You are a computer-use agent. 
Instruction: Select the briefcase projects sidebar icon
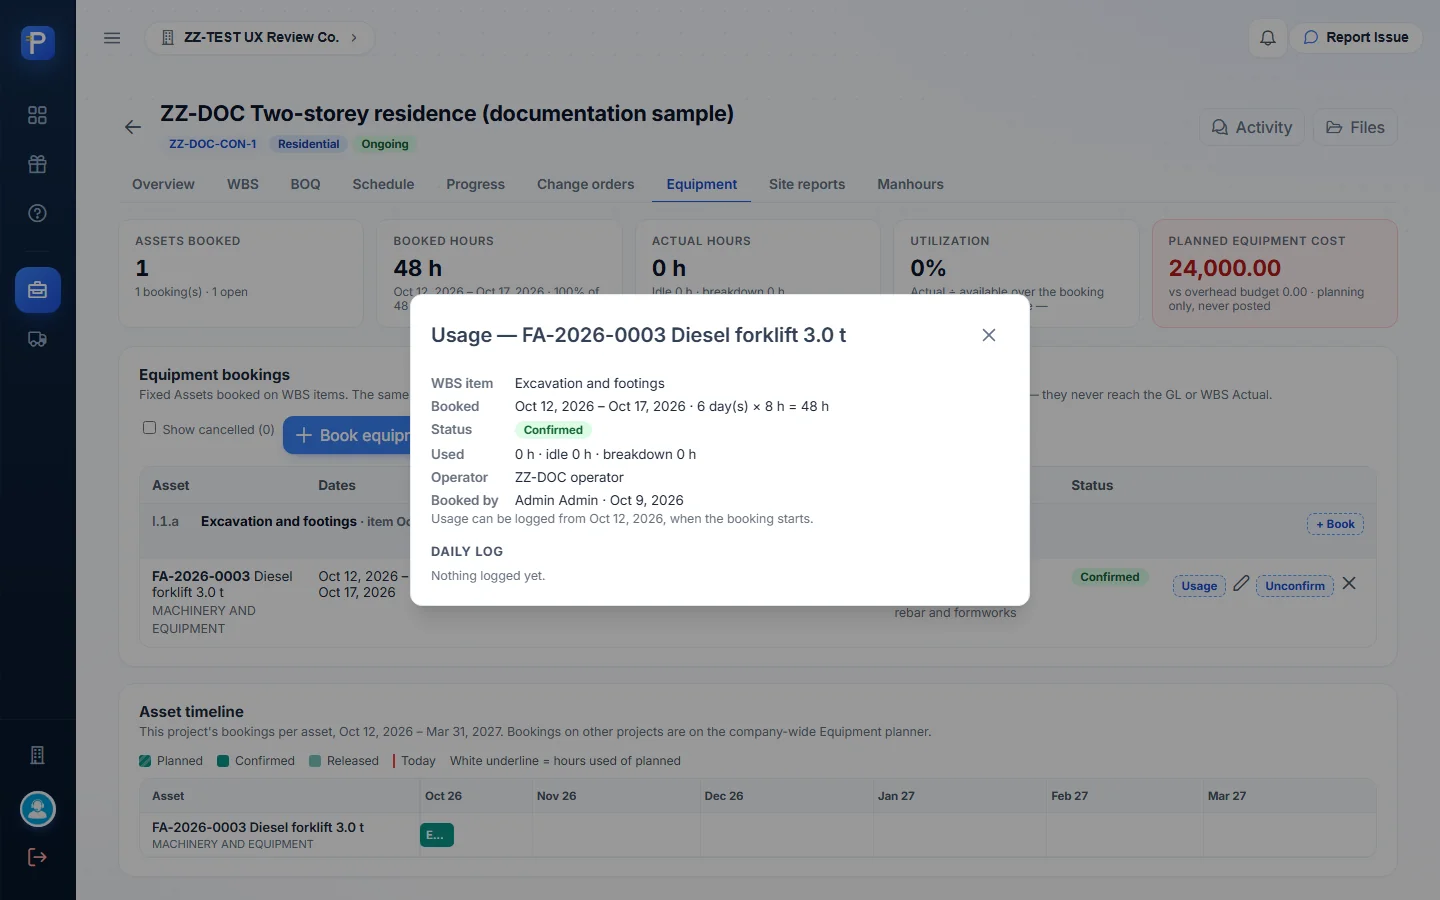(38, 290)
